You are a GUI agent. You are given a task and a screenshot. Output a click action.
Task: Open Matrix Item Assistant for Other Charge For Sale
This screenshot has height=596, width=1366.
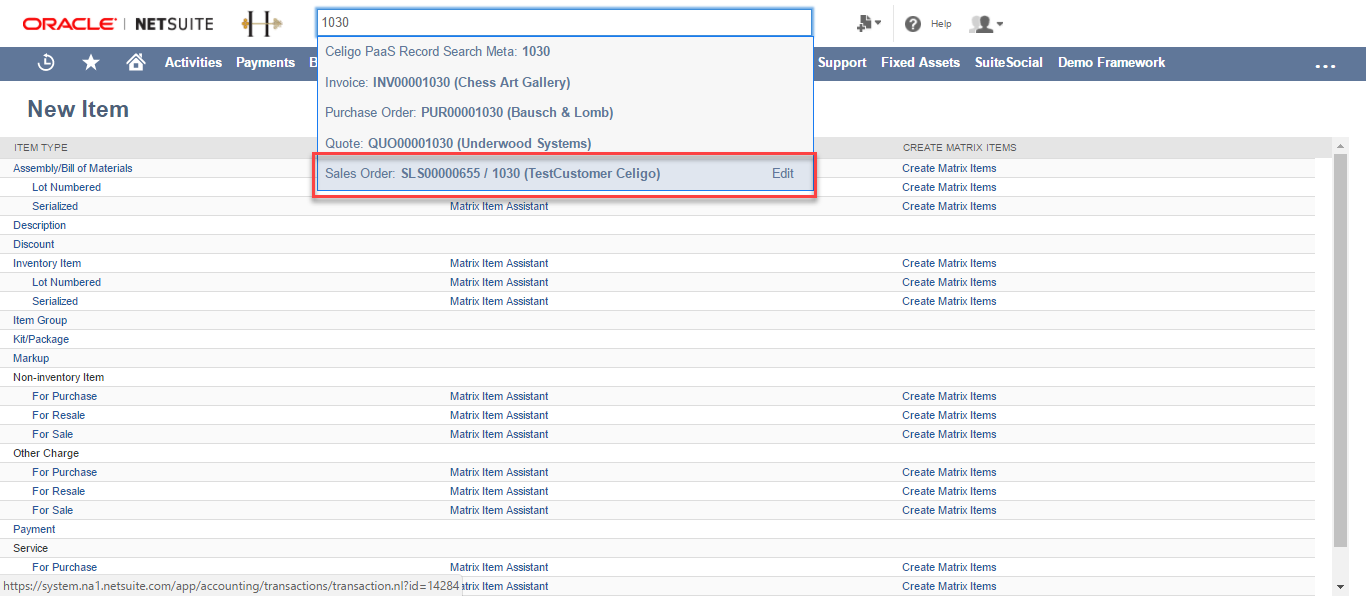pyautogui.click(x=499, y=510)
